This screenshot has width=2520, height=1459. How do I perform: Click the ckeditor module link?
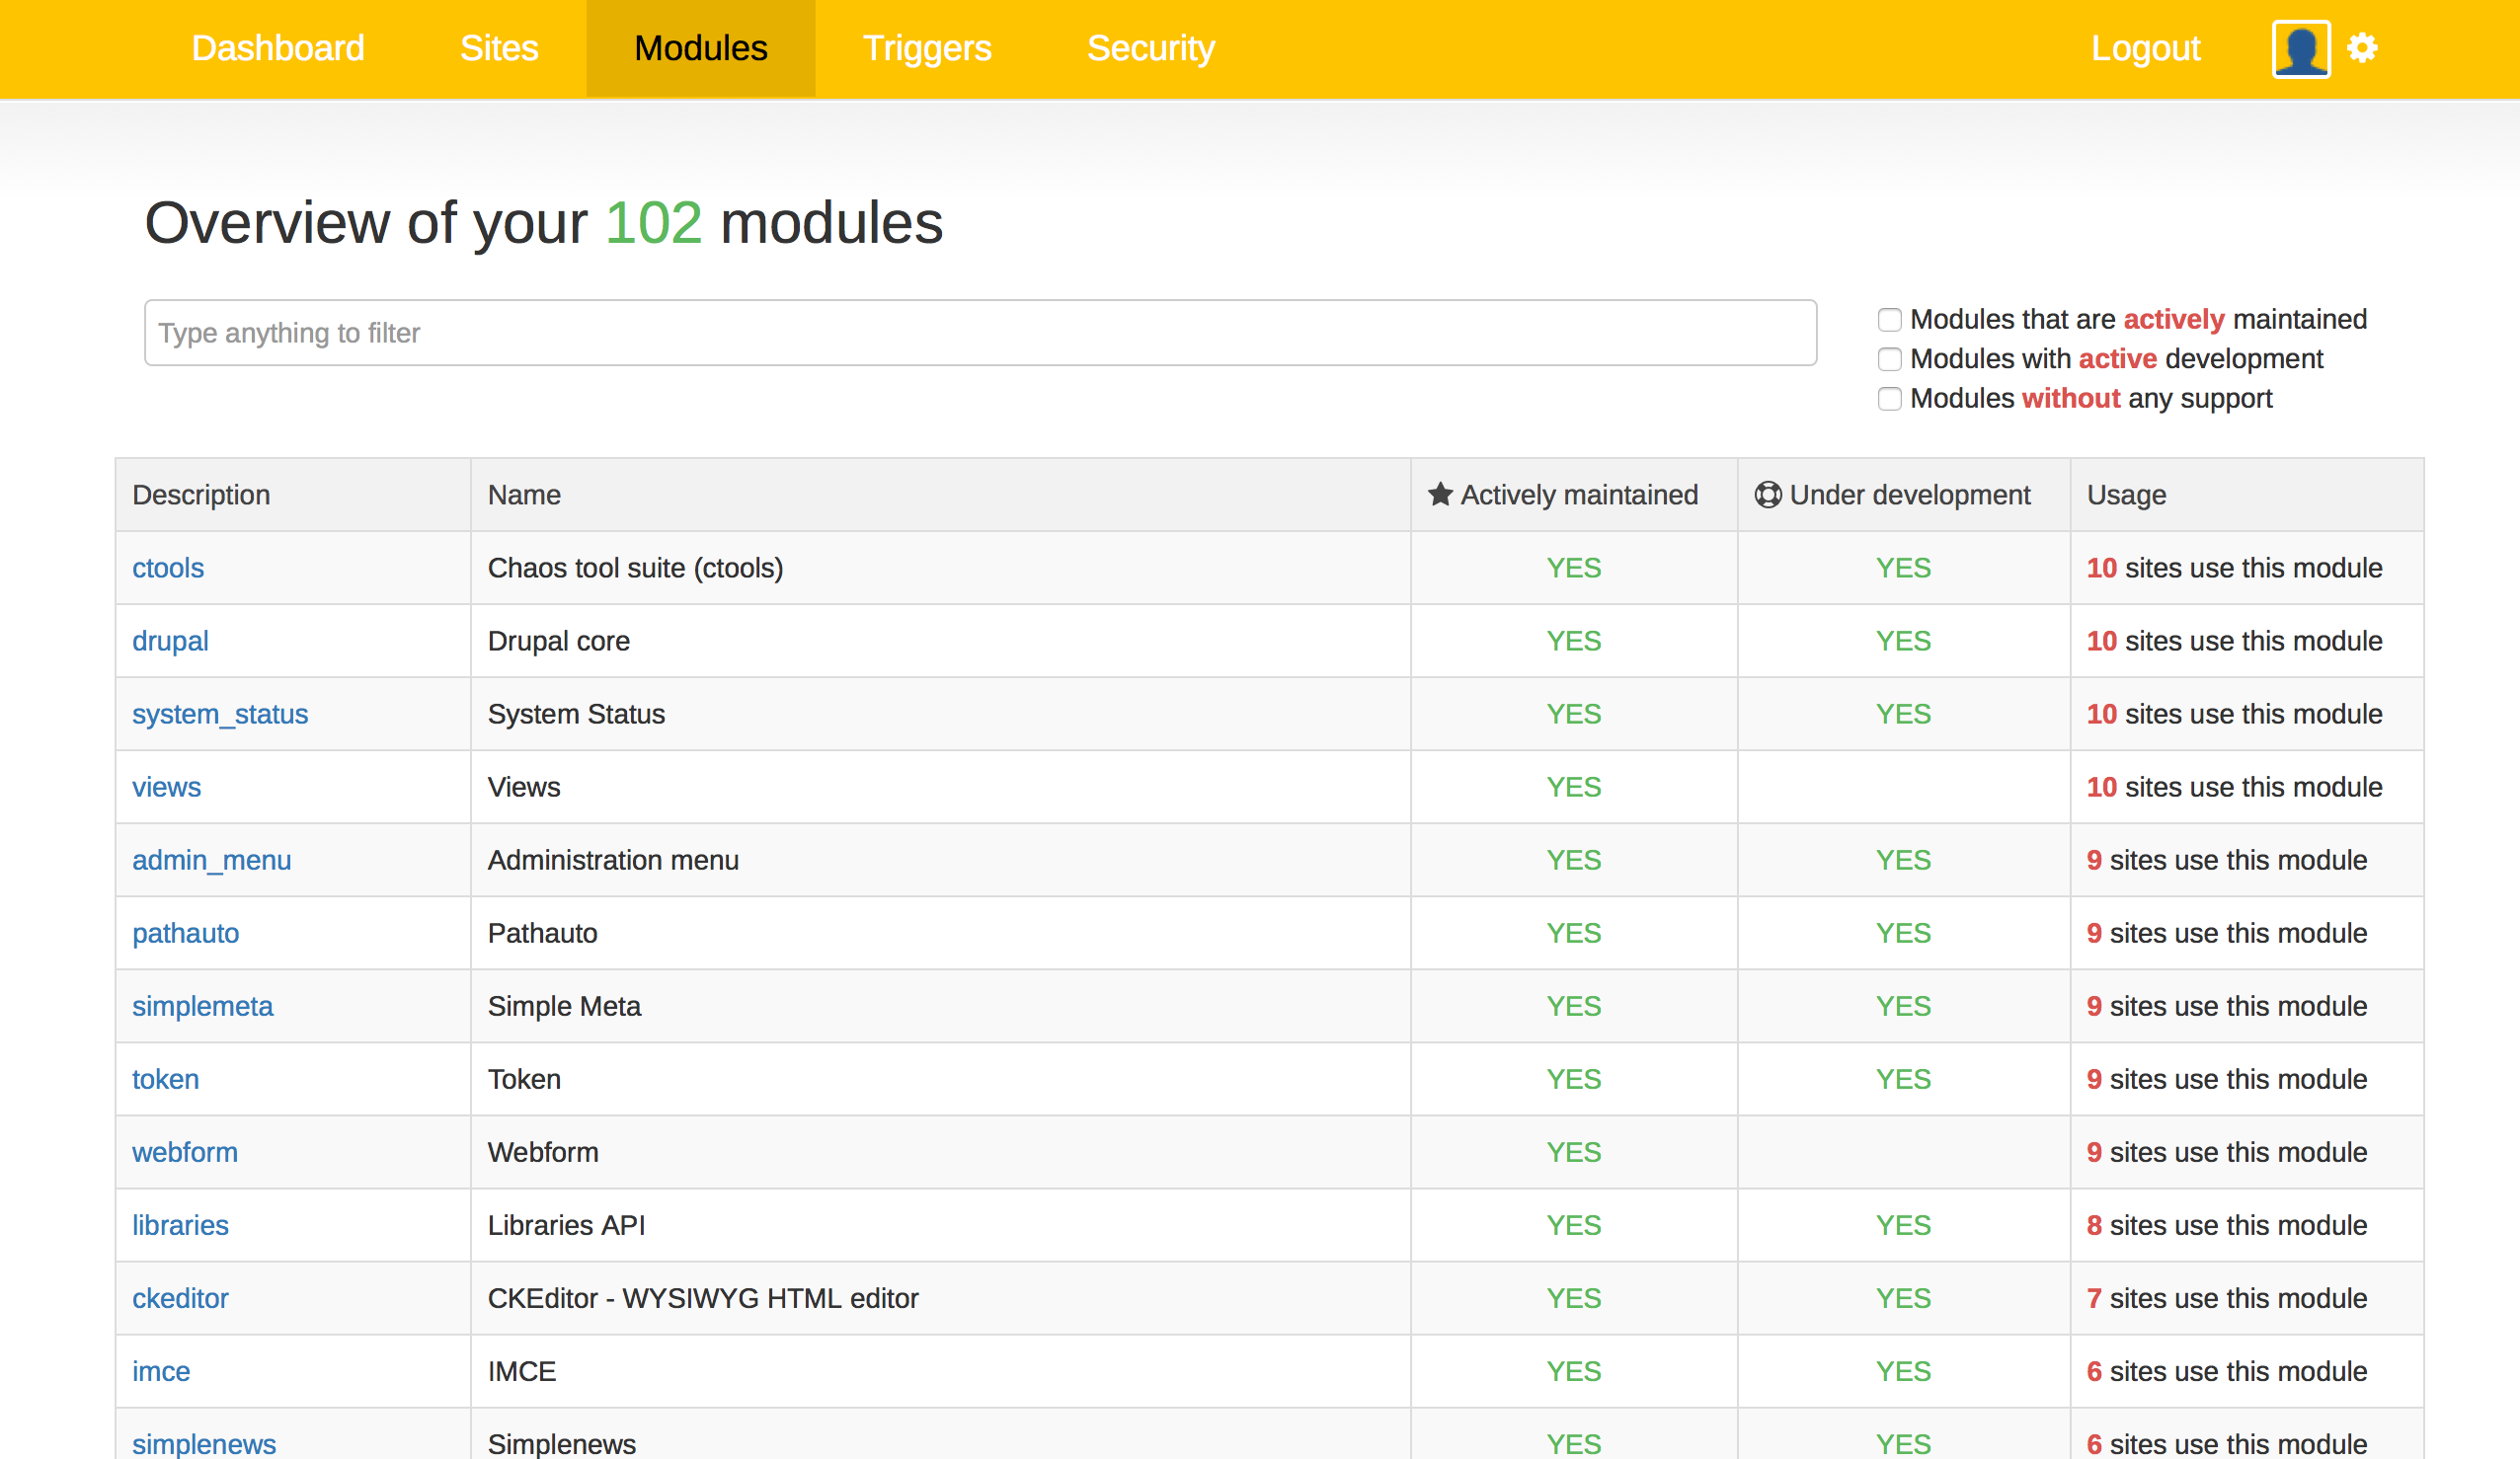coord(180,1298)
